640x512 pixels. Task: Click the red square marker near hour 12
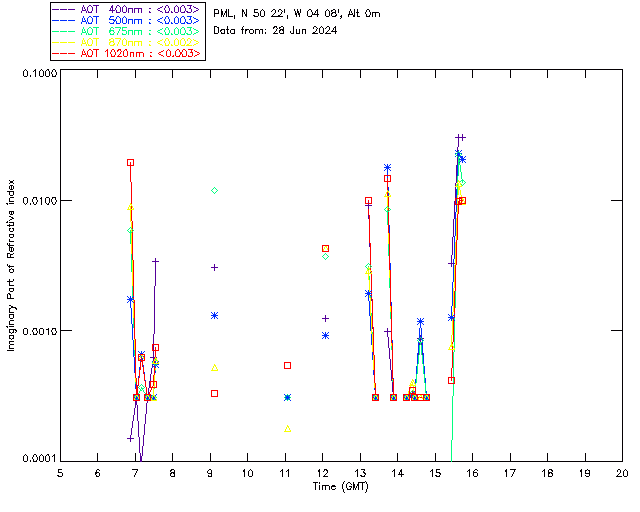point(325,249)
